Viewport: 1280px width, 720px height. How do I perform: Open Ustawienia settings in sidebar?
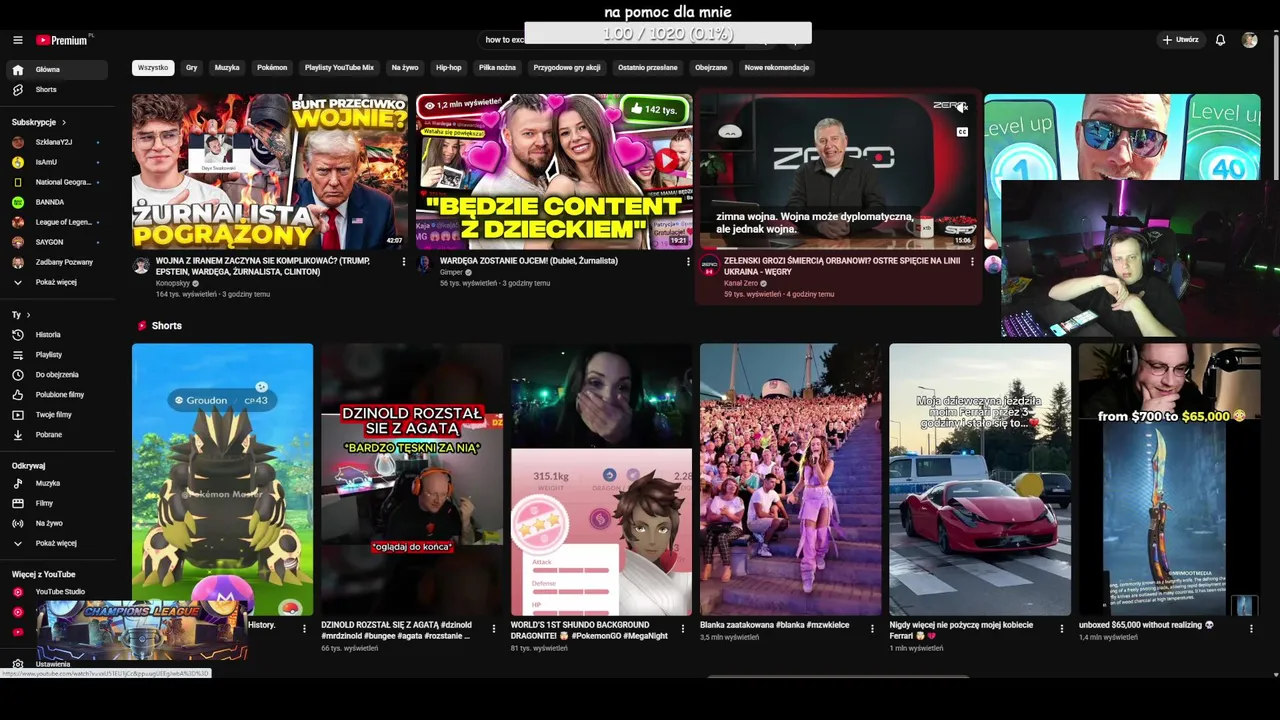[57, 664]
